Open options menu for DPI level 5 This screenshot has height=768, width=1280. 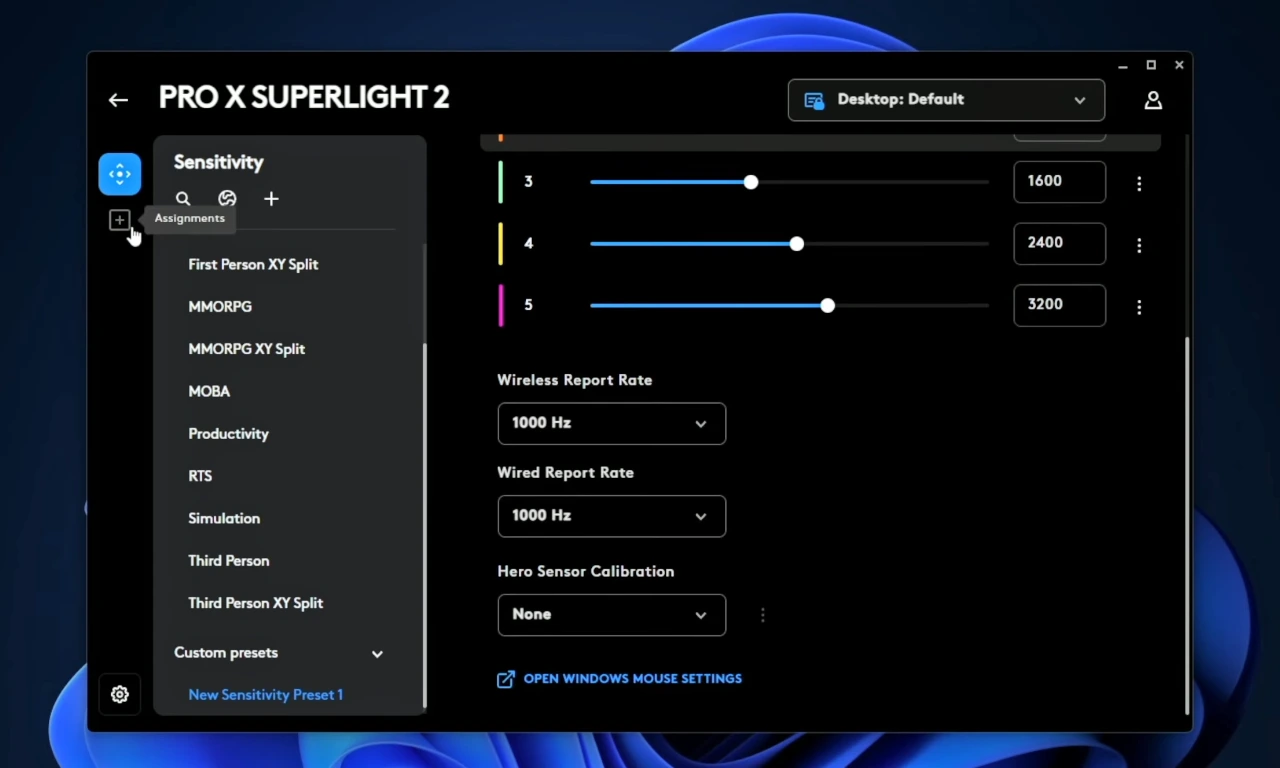(x=1139, y=307)
